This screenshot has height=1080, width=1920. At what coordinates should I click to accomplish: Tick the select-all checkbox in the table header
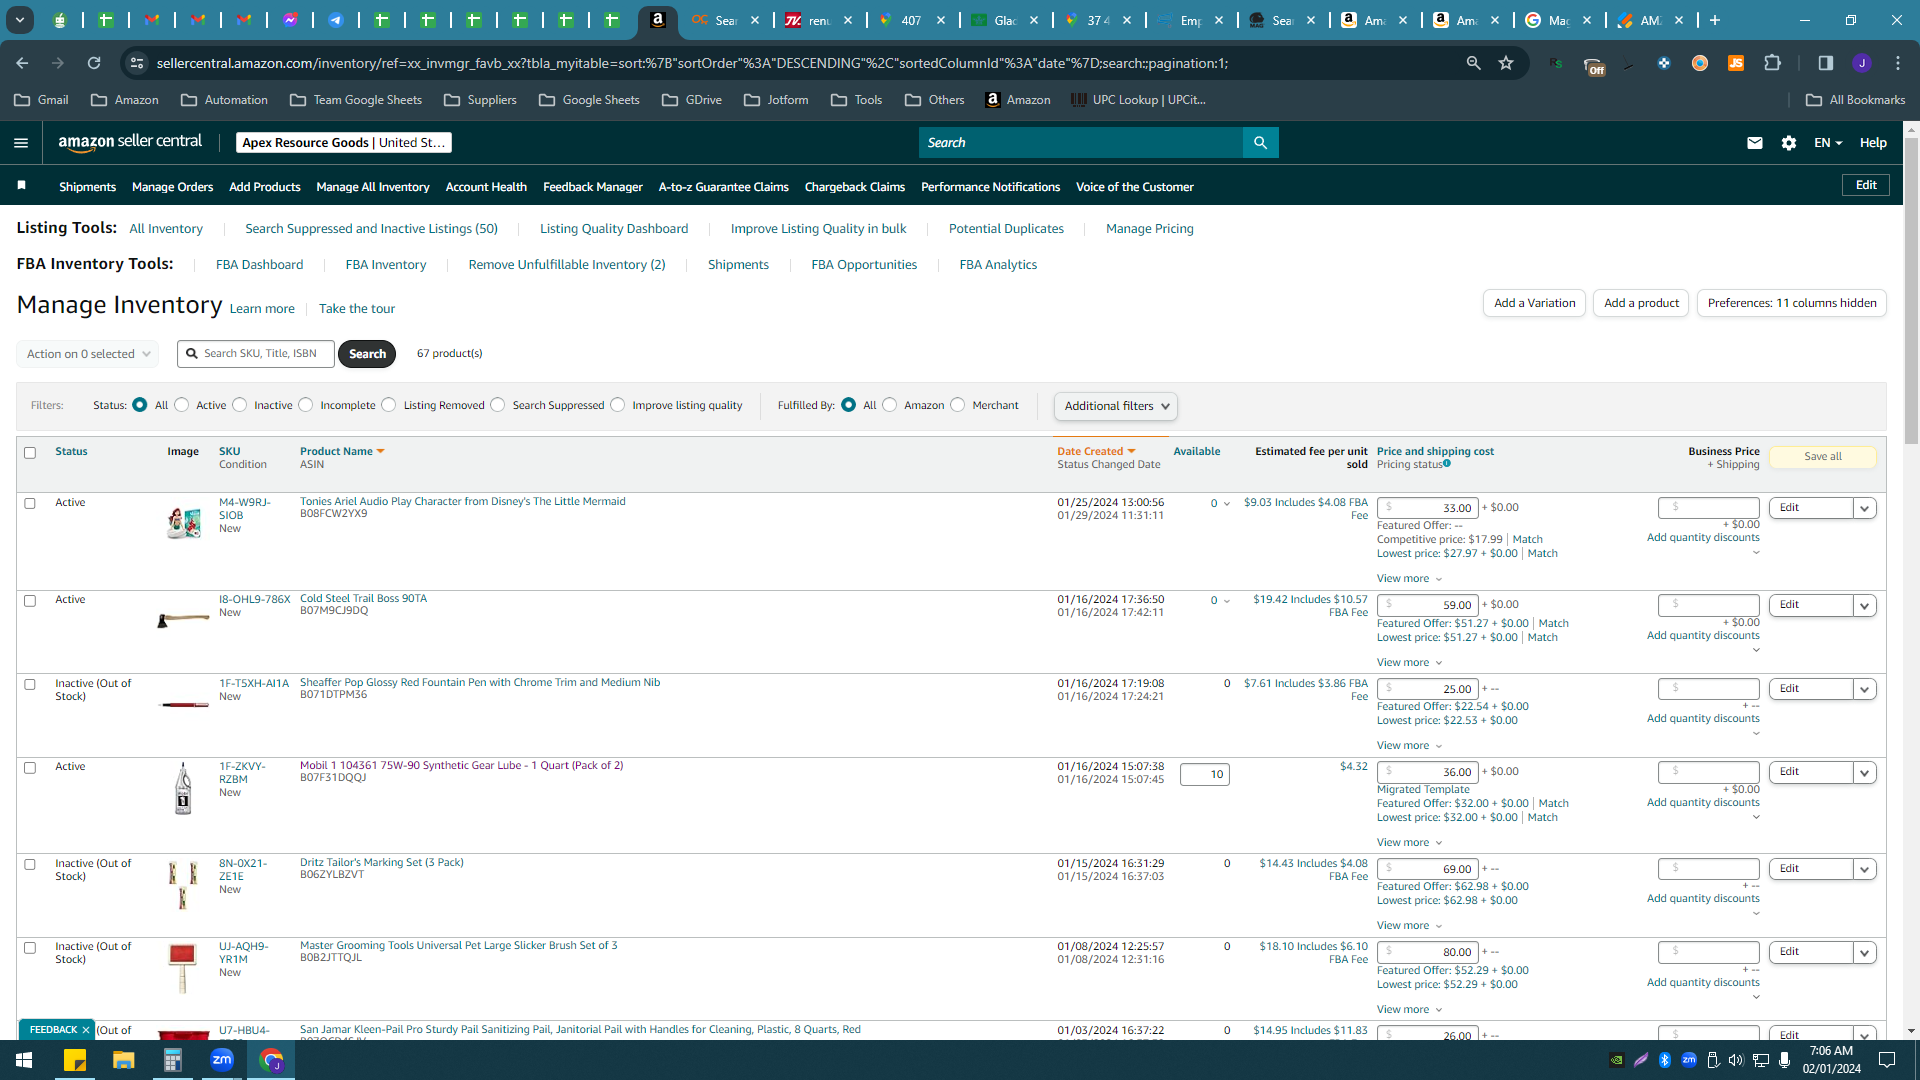[x=30, y=453]
